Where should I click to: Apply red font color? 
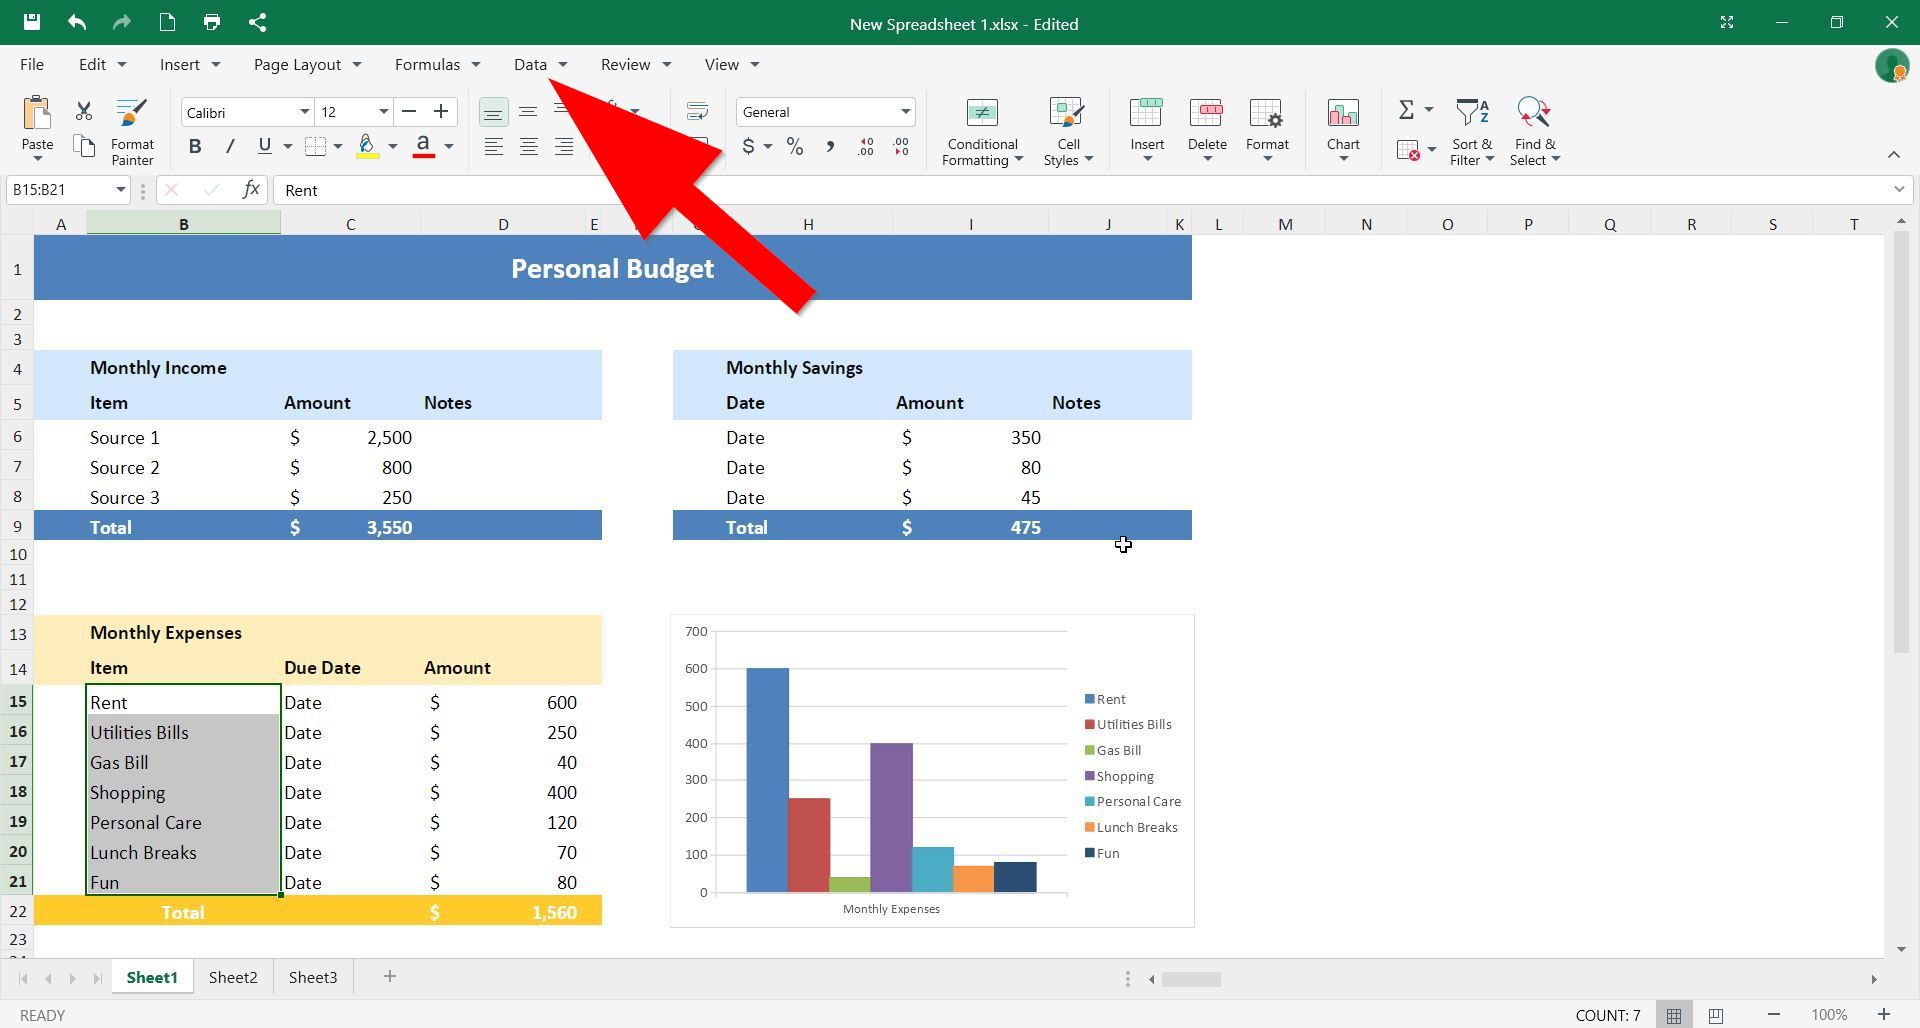pyautogui.click(x=424, y=146)
